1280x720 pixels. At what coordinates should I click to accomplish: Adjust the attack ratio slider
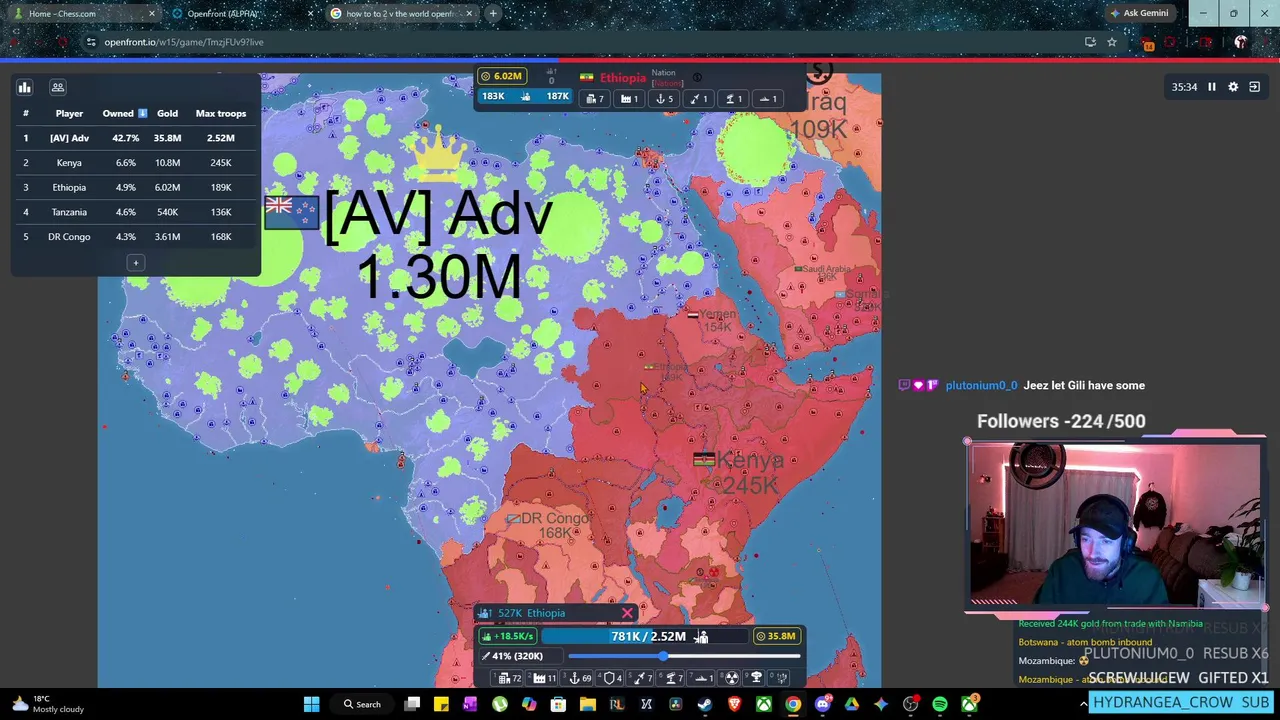(x=684, y=656)
